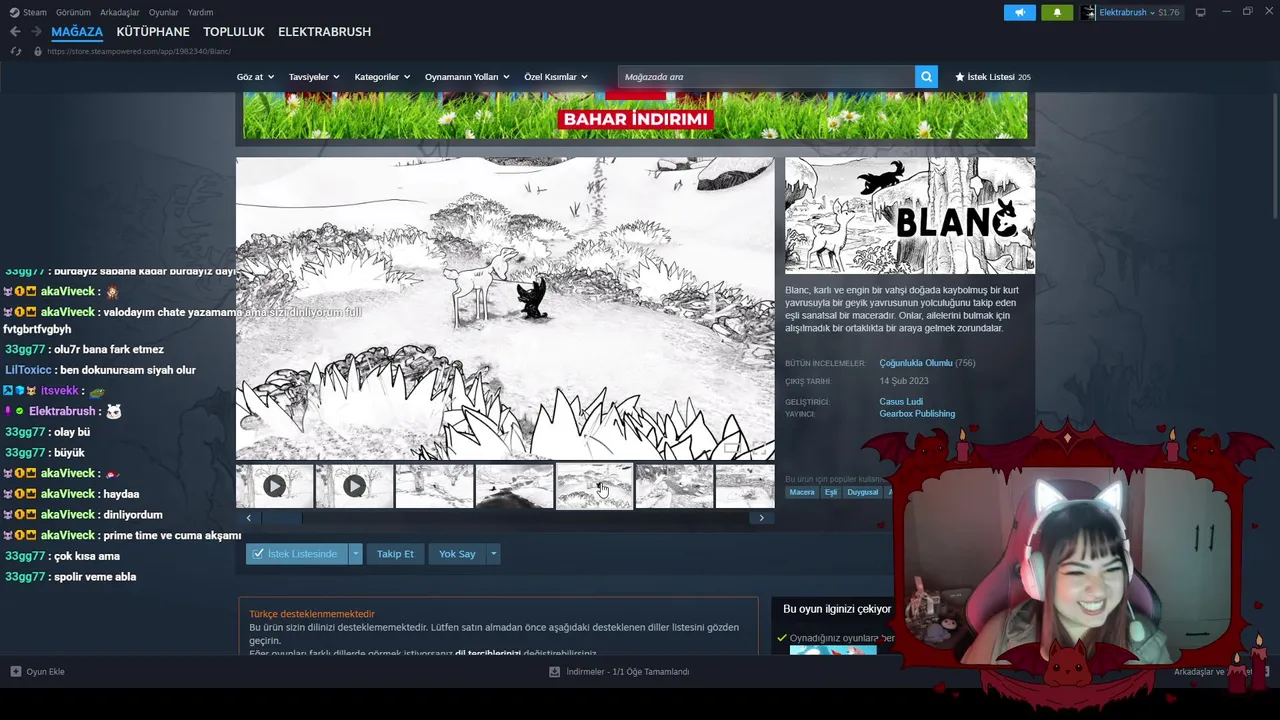Play the second trailer video thumbnail
This screenshot has width=1280, height=720.
[x=354, y=486]
